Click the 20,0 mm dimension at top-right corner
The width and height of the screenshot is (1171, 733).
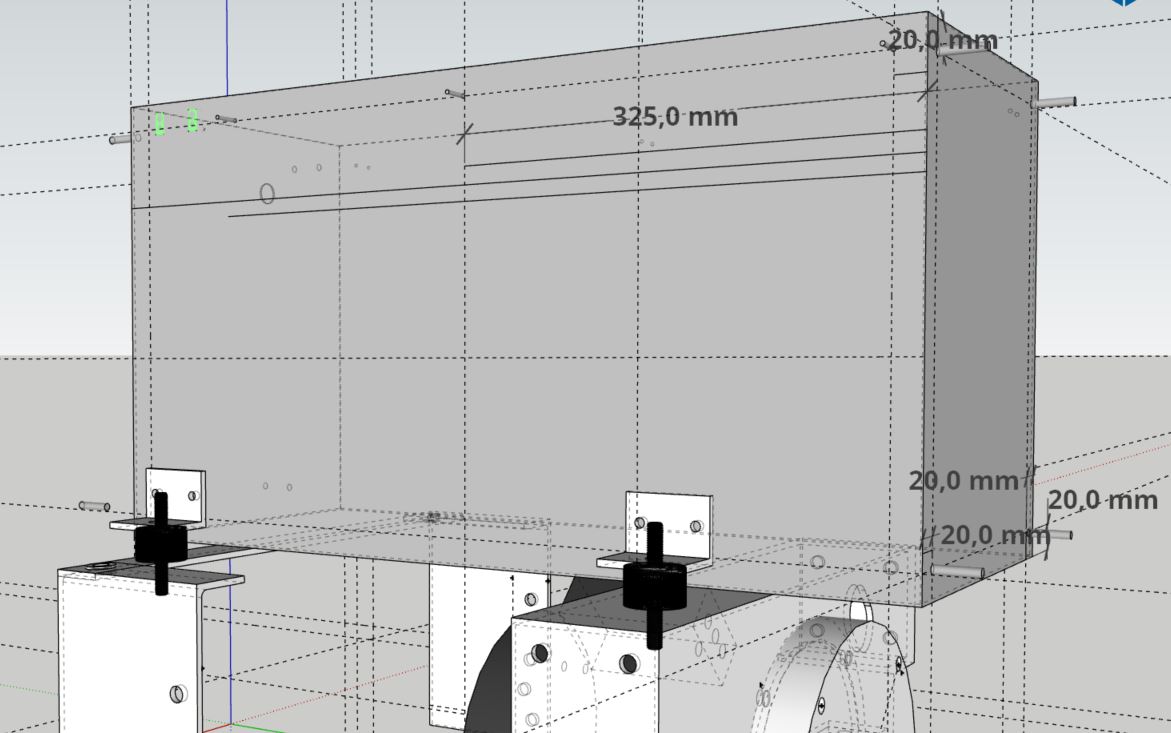click(x=942, y=41)
